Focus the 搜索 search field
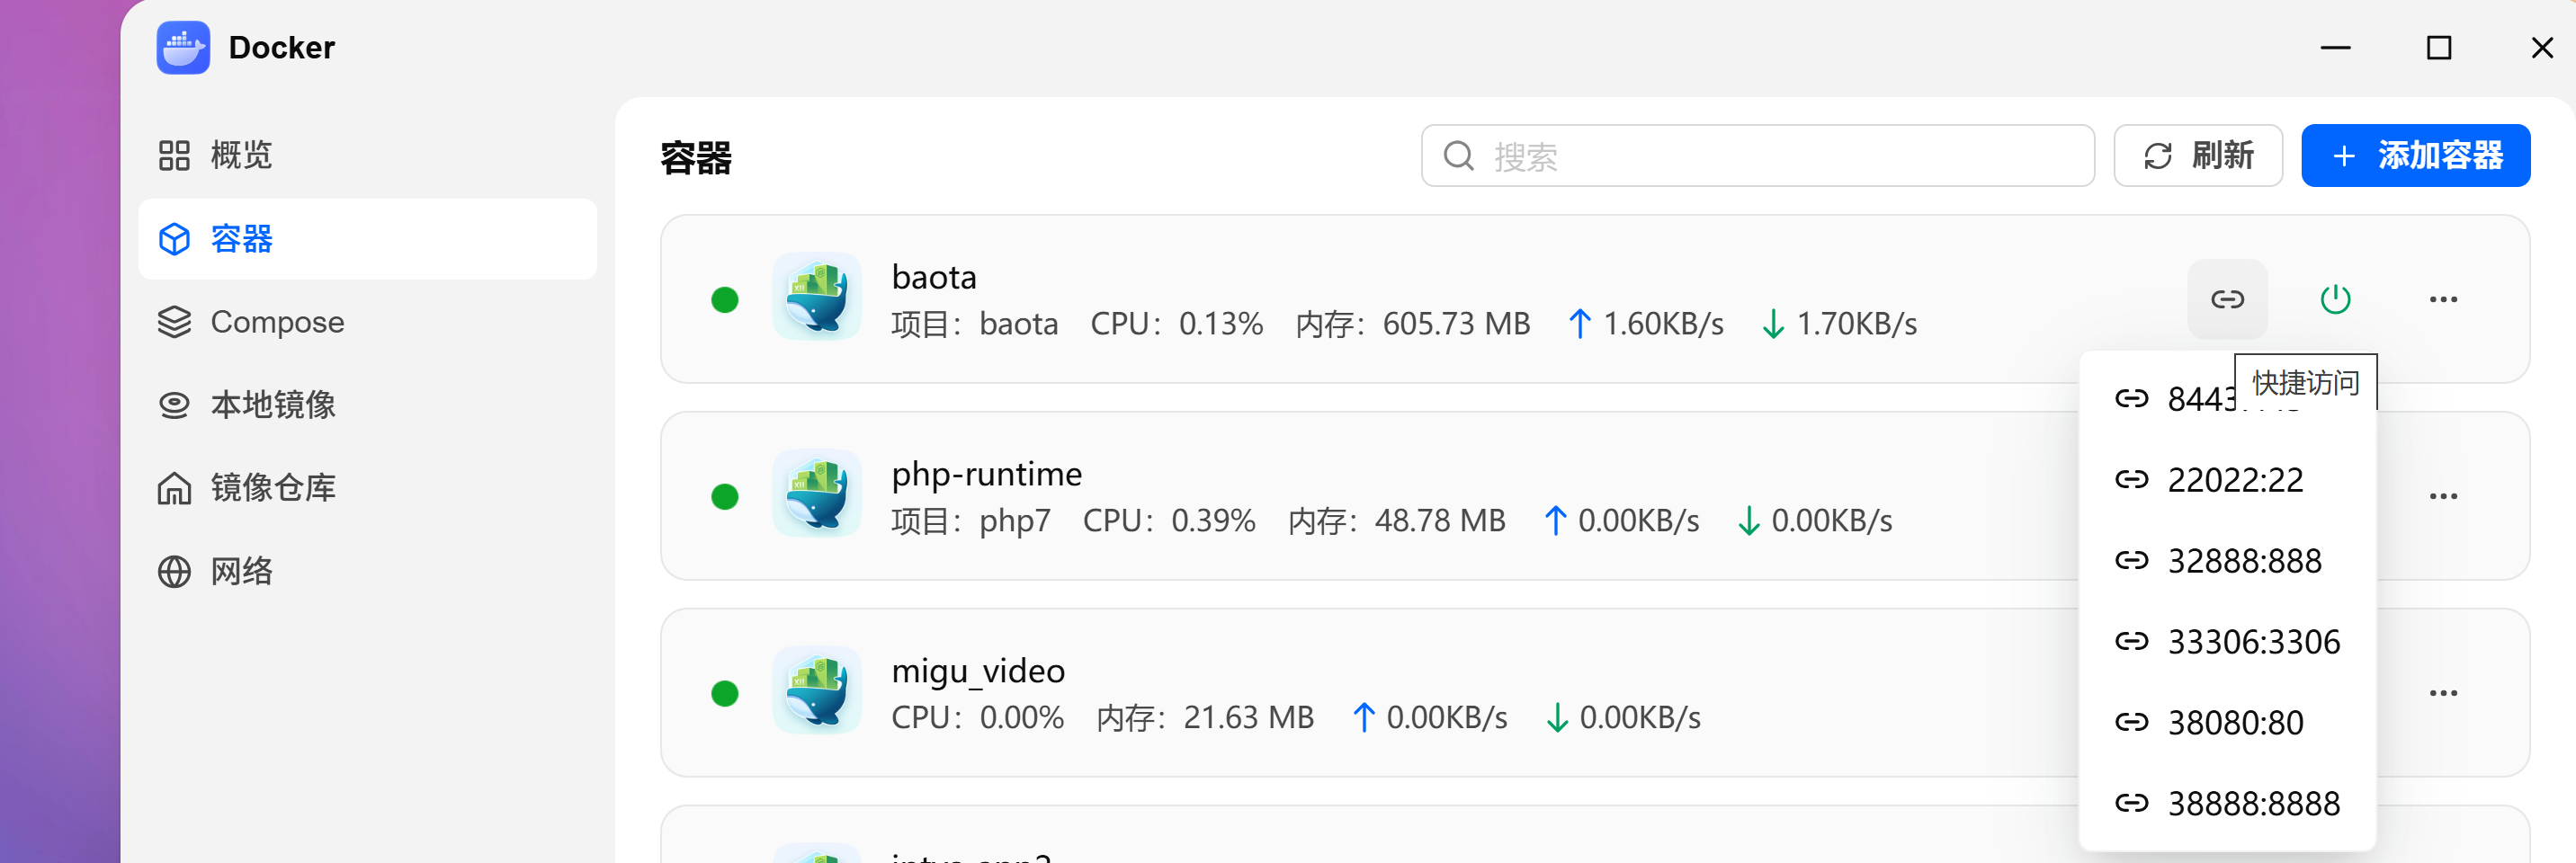The height and width of the screenshot is (863, 2576). click(1757, 156)
